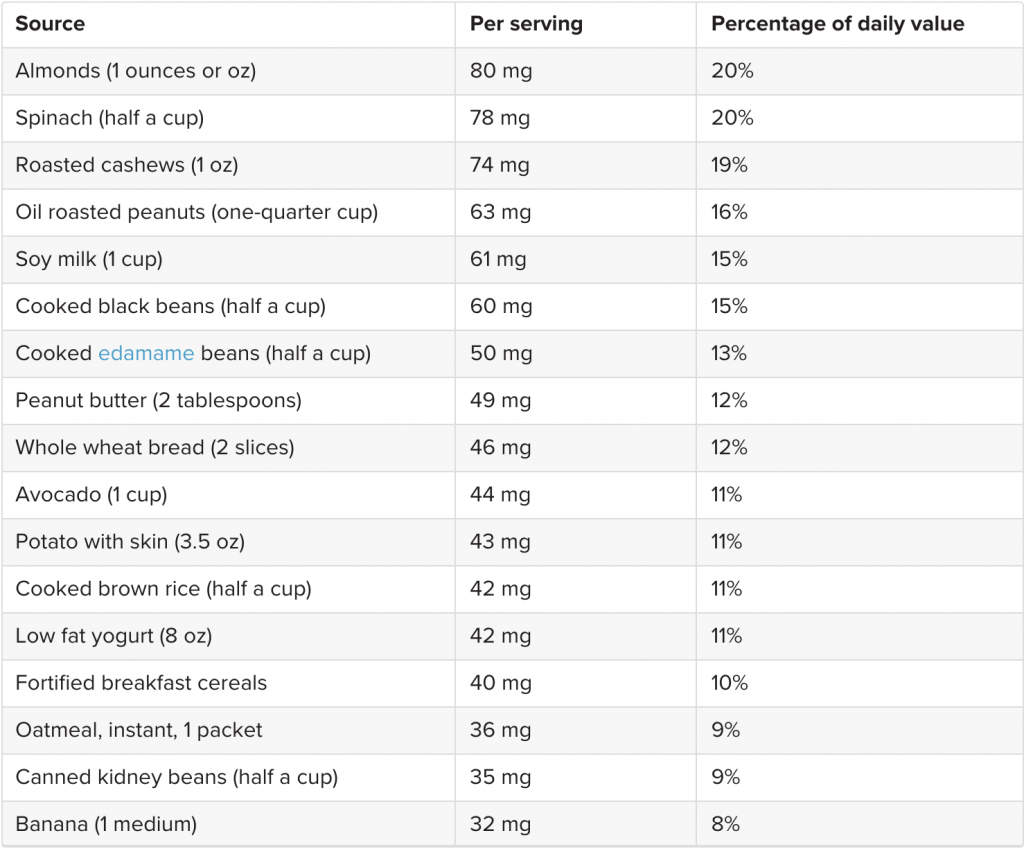Select the Whole wheat bread (2 slices) cell
1024x849 pixels.
(x=154, y=448)
